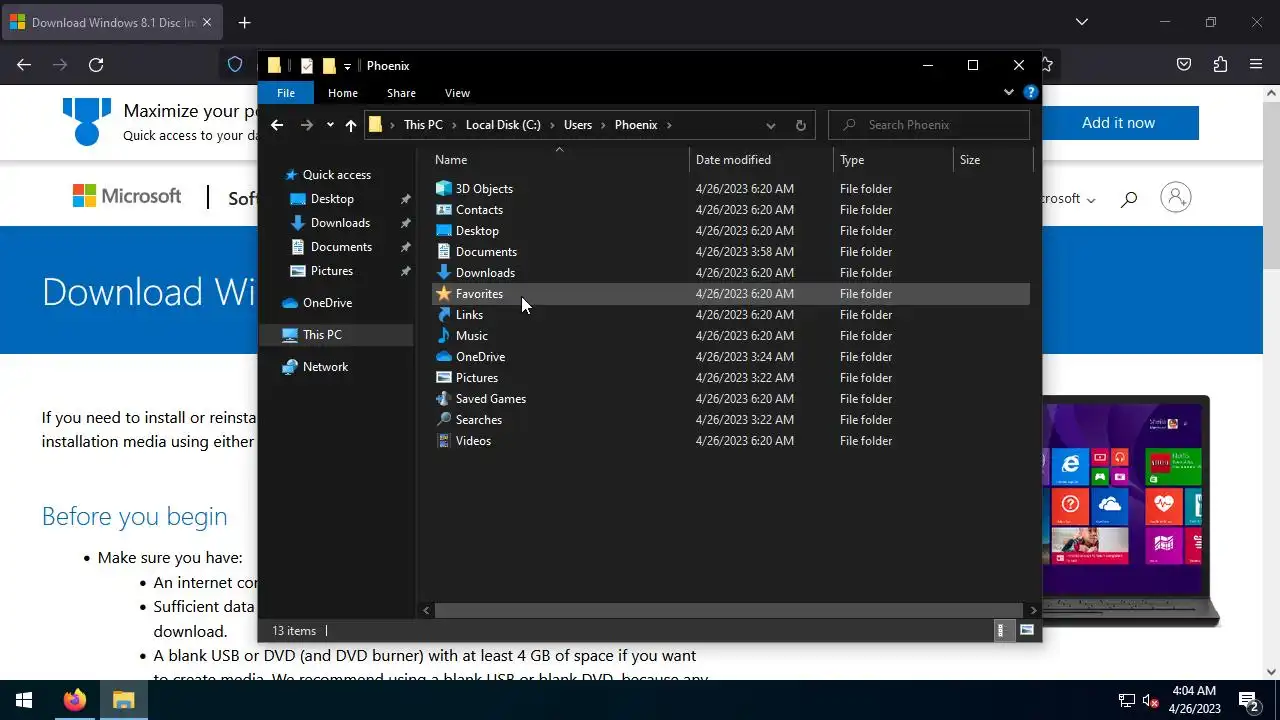This screenshot has width=1280, height=720.
Task: Click the horizontal scrollbar right arrow
Action: tap(1034, 610)
